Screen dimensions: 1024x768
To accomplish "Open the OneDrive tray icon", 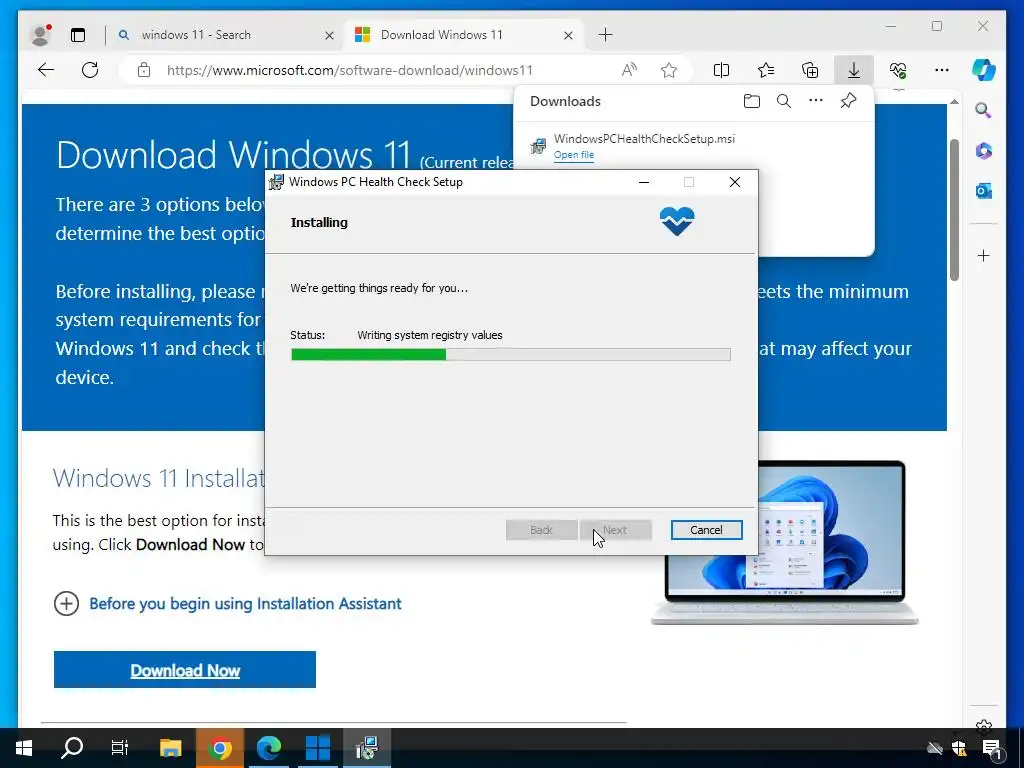I will tap(935, 748).
